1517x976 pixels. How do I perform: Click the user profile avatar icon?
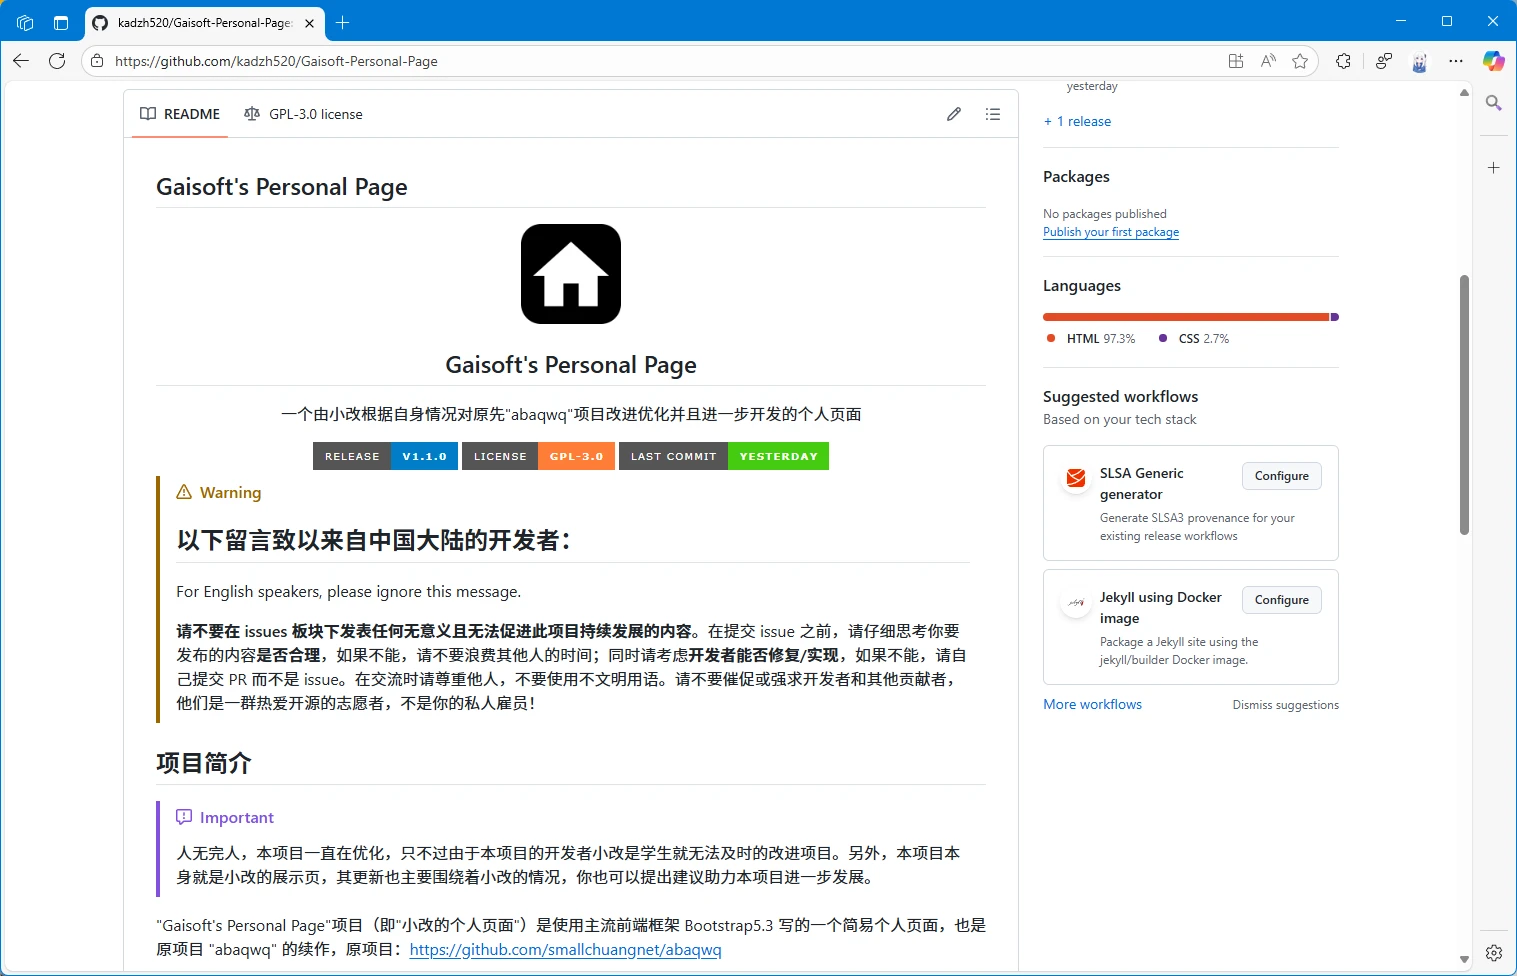coord(1420,62)
